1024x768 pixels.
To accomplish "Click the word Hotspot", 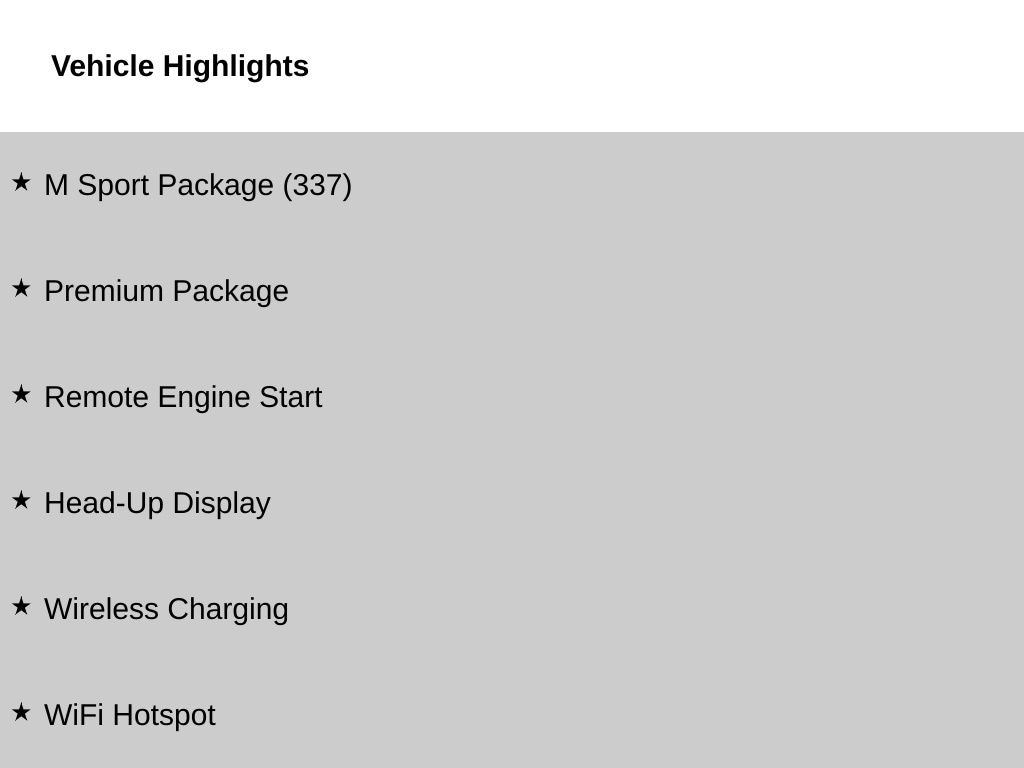I will (164, 716).
